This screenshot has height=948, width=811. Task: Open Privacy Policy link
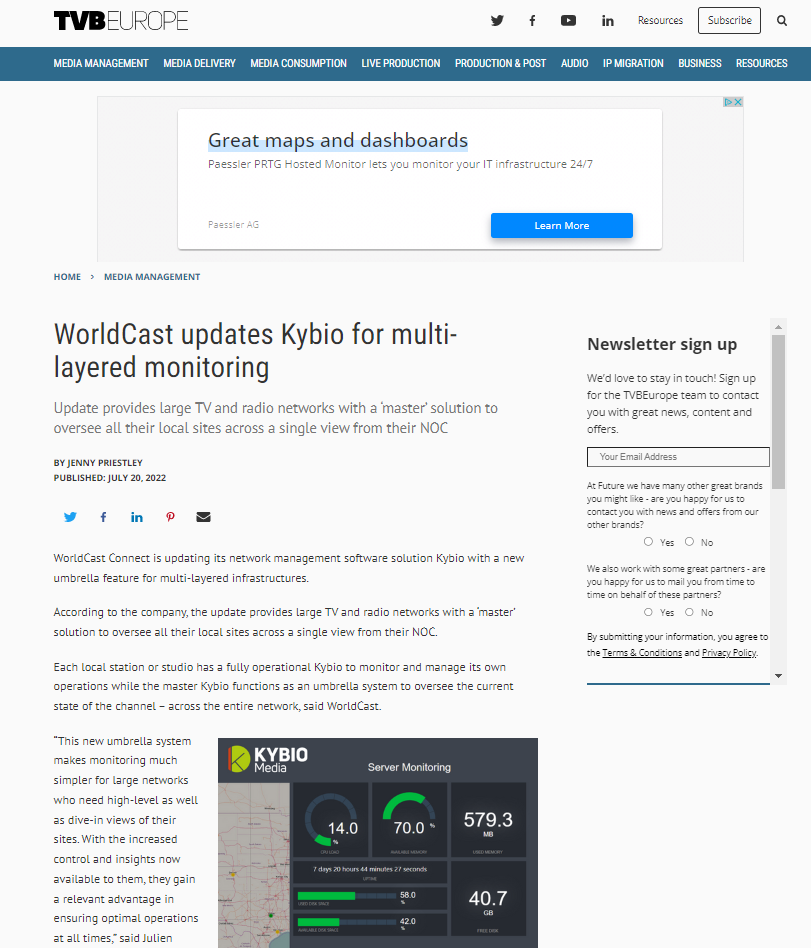tap(729, 653)
